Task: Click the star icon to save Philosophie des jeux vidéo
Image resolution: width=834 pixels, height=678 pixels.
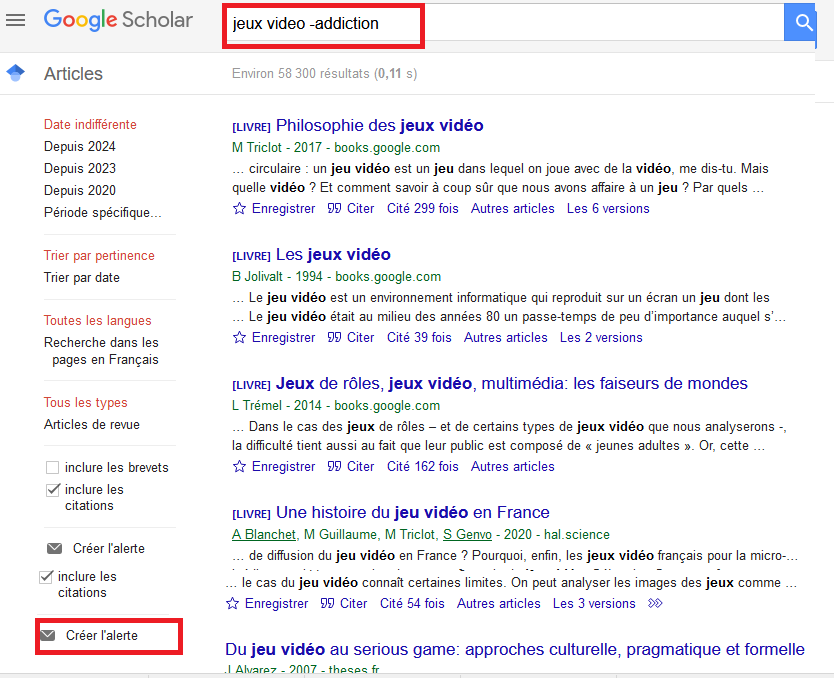Action: 239,209
